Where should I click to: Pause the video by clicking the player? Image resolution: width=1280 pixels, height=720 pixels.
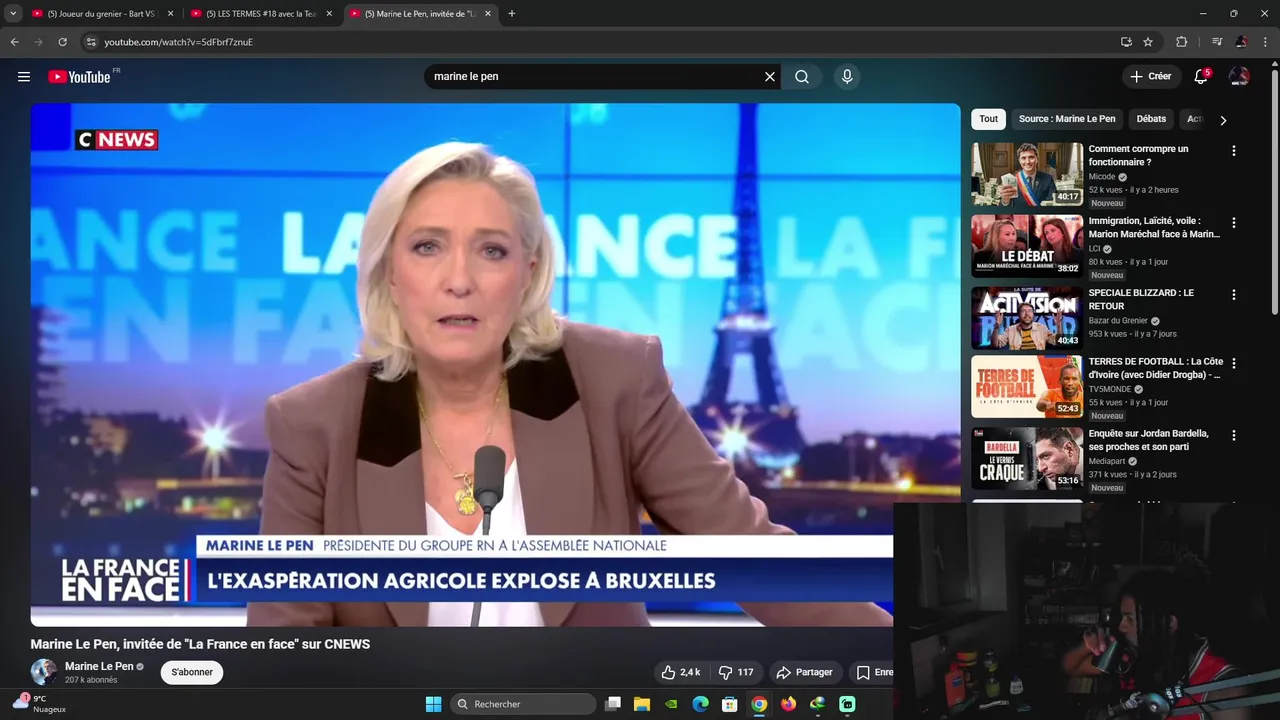(x=495, y=365)
